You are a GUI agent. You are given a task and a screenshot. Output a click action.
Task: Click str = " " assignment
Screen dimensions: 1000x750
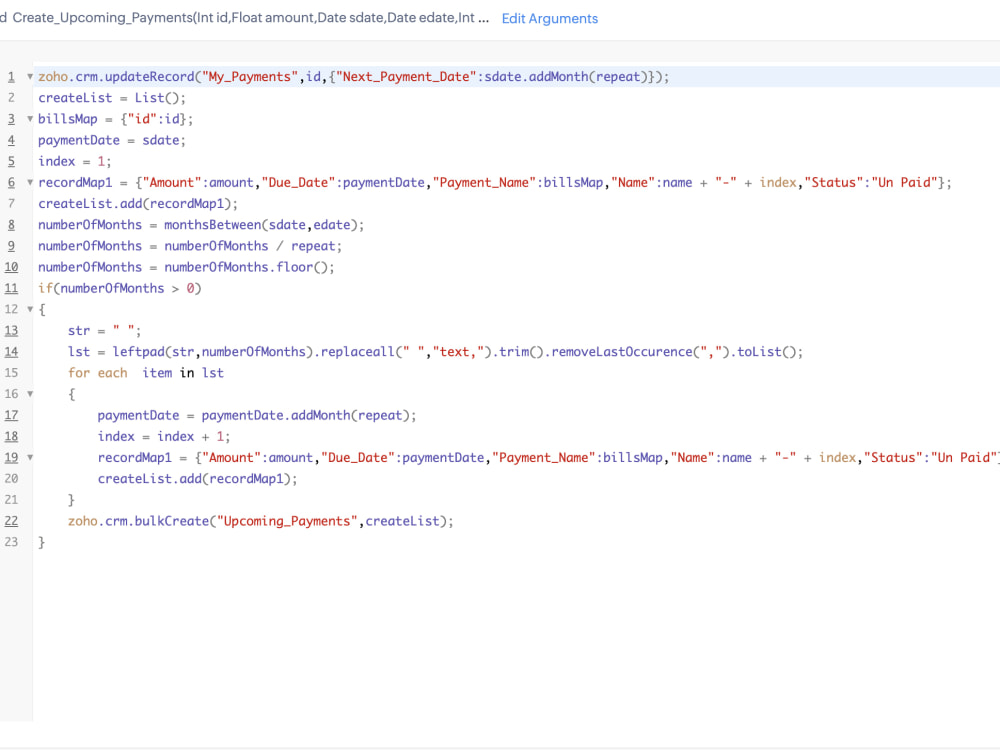click(105, 330)
